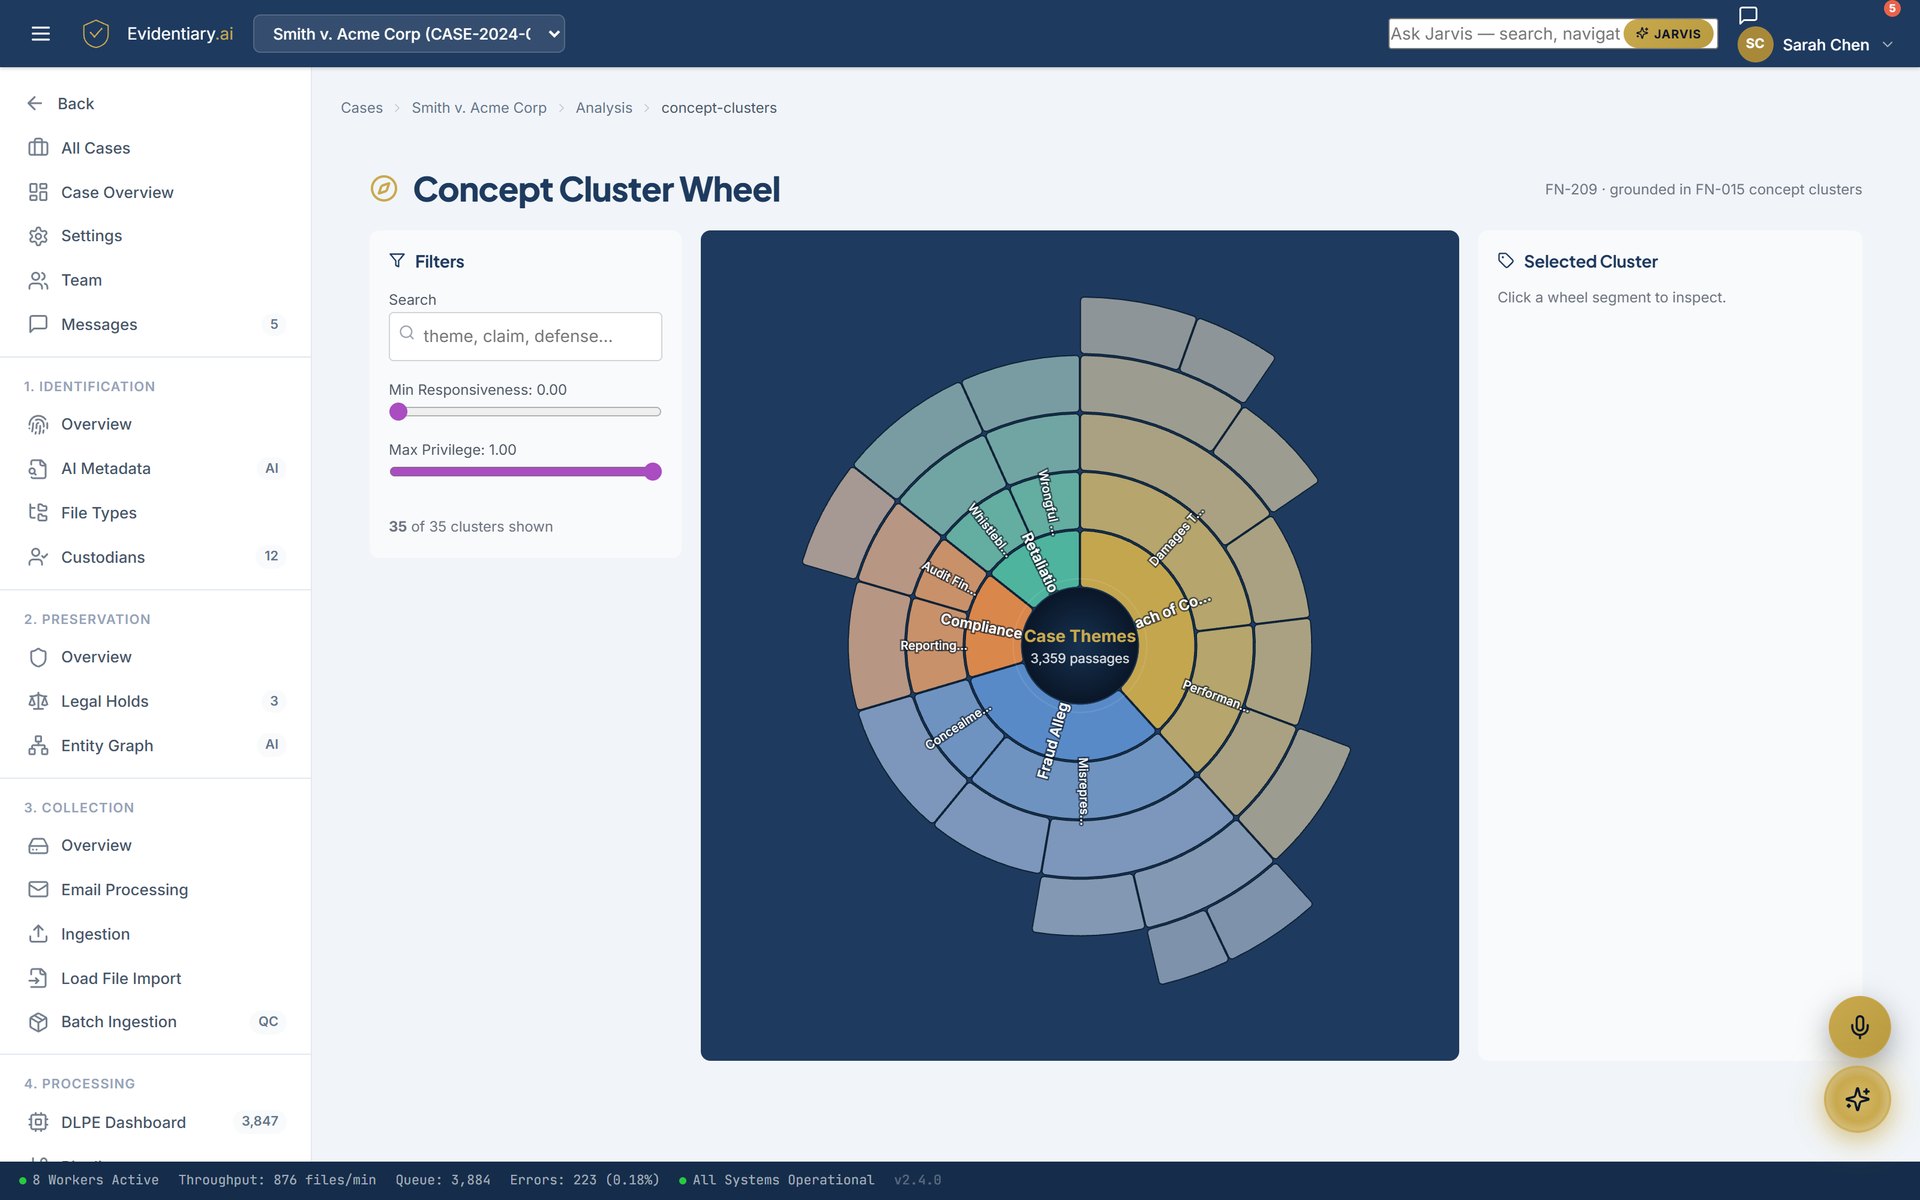Viewport: 1920px width, 1200px height.
Task: Go Back using the sidebar arrow
Action: click(35, 104)
